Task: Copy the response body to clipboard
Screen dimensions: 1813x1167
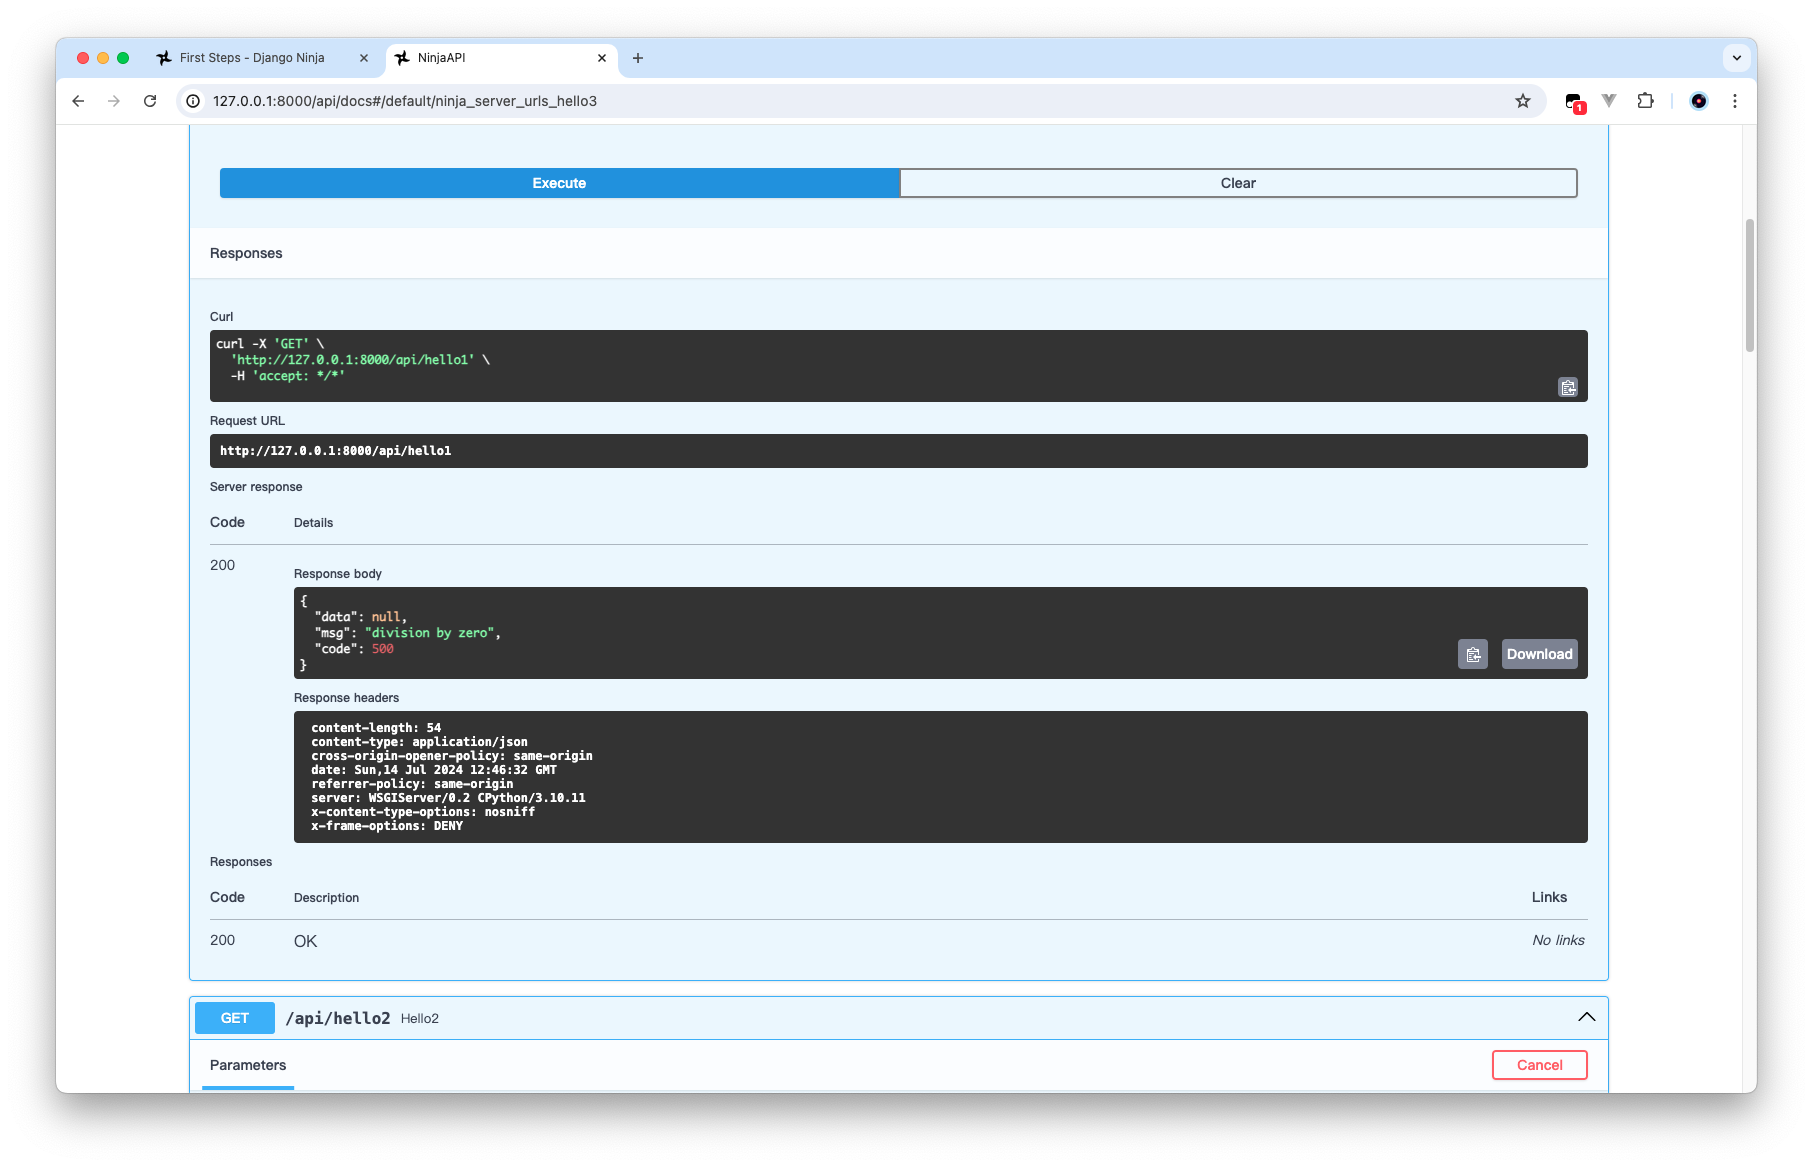Action: click(x=1473, y=654)
